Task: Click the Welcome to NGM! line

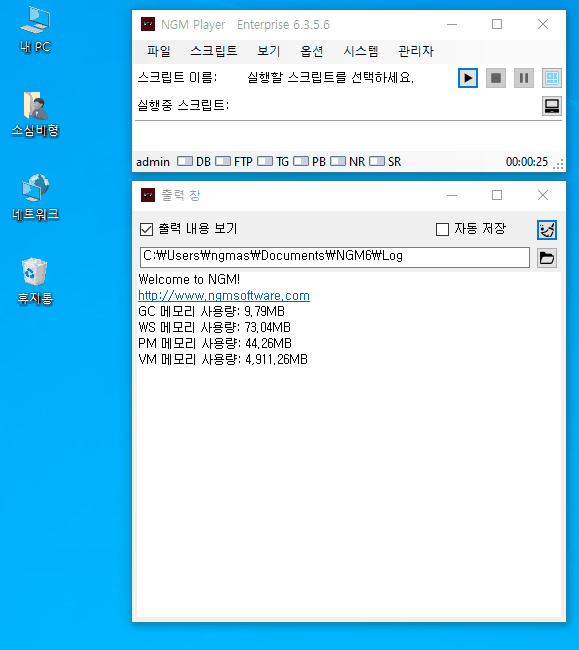Action: point(189,279)
